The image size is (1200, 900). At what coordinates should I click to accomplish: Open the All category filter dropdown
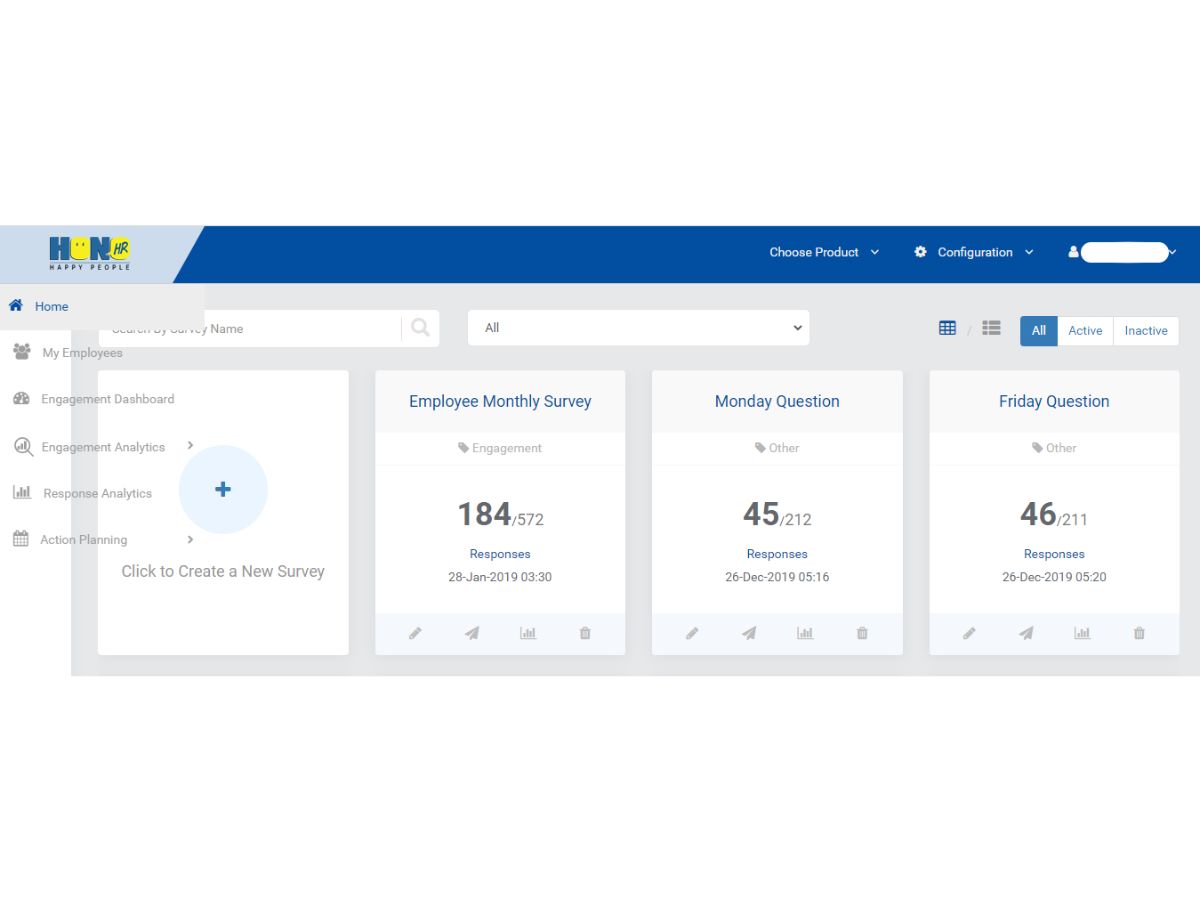[638, 327]
